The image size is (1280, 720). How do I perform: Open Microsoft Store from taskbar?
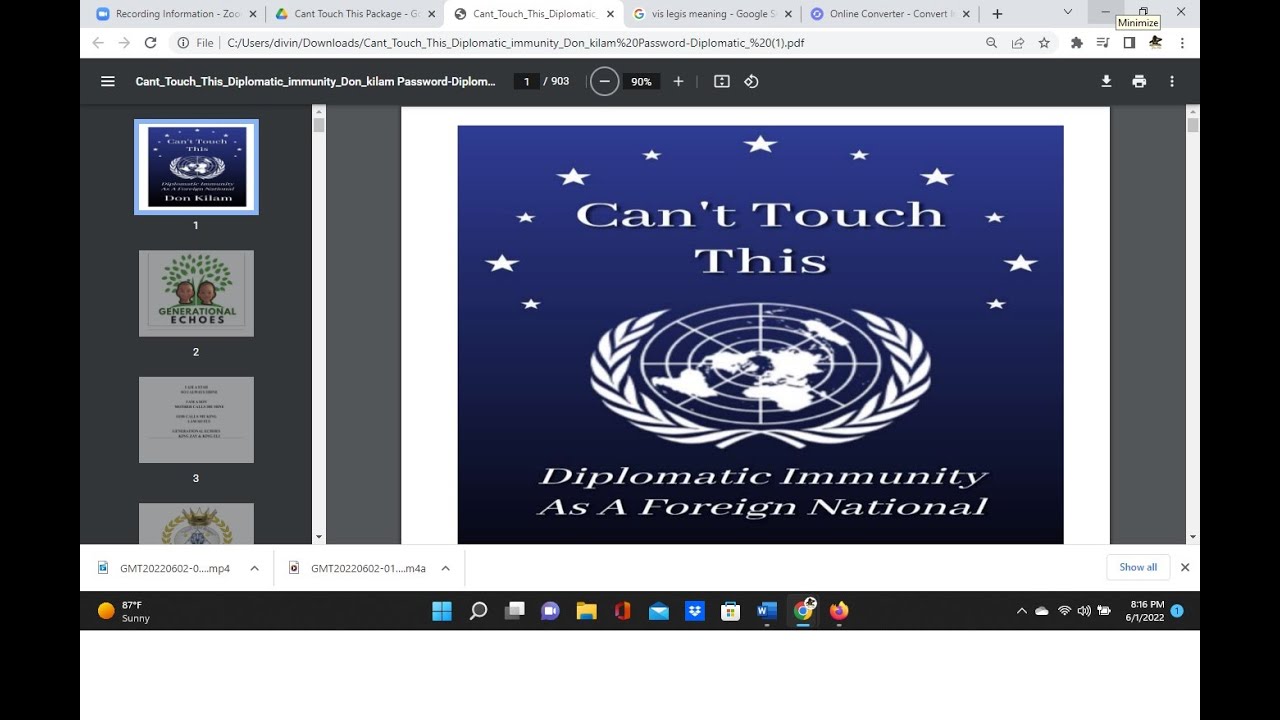click(731, 611)
